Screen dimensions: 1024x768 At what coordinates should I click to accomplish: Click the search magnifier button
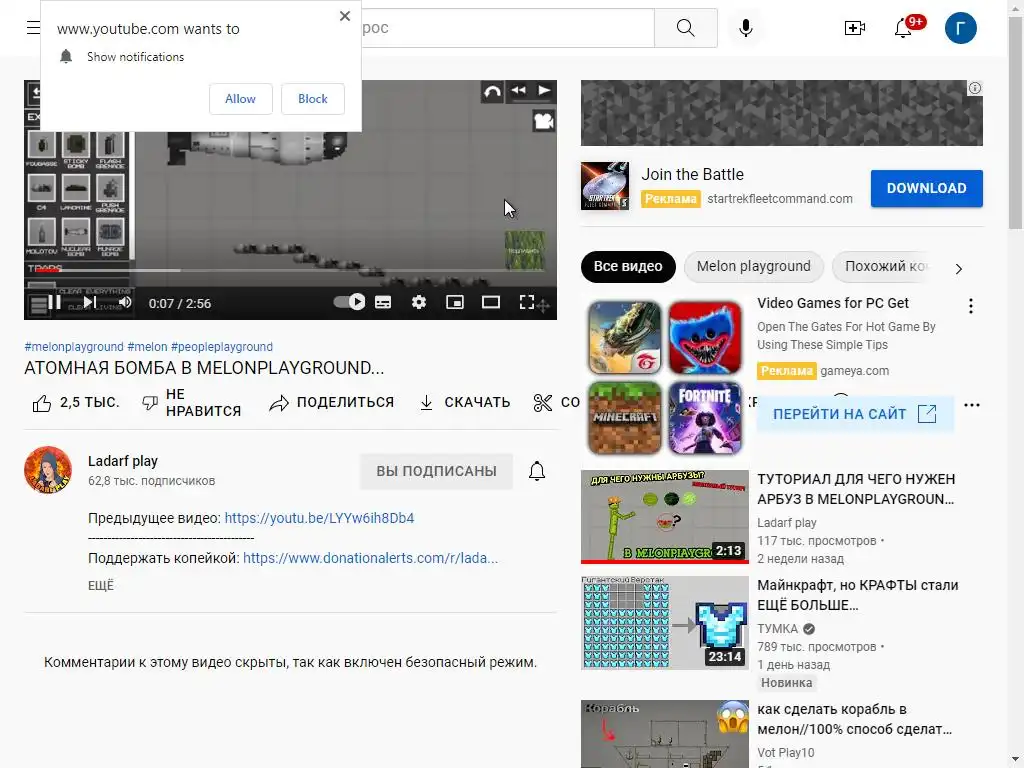686,27
